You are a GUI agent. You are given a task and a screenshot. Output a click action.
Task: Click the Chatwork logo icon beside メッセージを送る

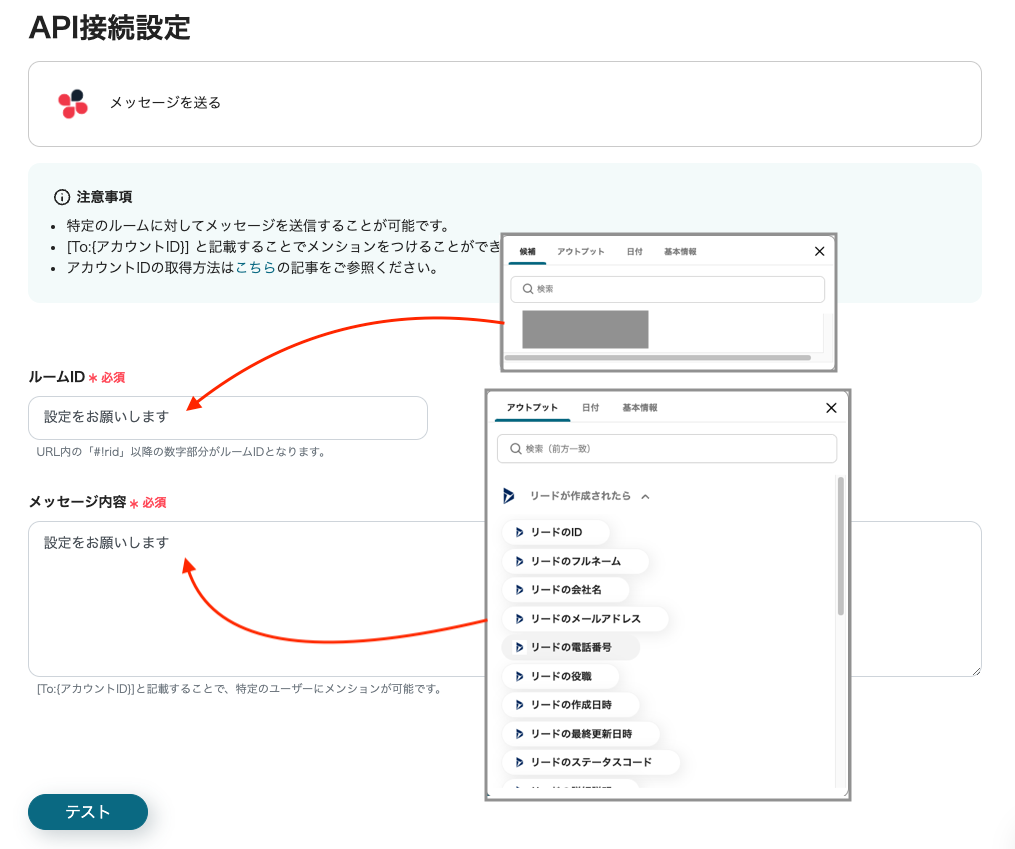72,103
